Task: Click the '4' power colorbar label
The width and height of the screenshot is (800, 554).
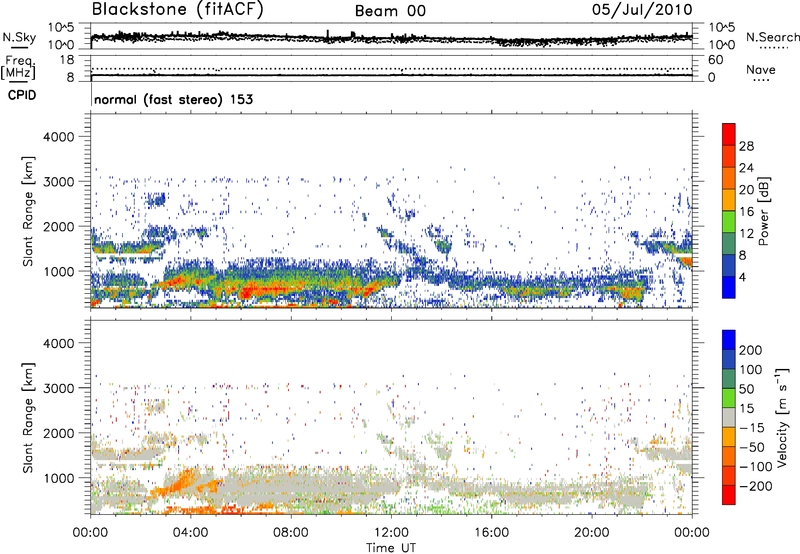Action: click(742, 277)
